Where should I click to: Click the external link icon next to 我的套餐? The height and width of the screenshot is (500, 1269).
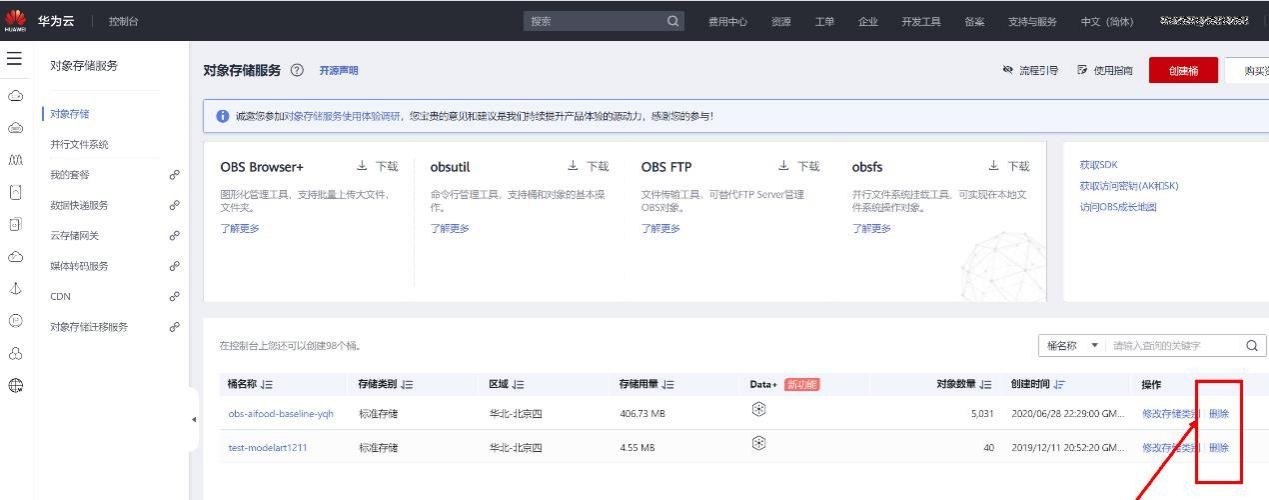click(174, 175)
